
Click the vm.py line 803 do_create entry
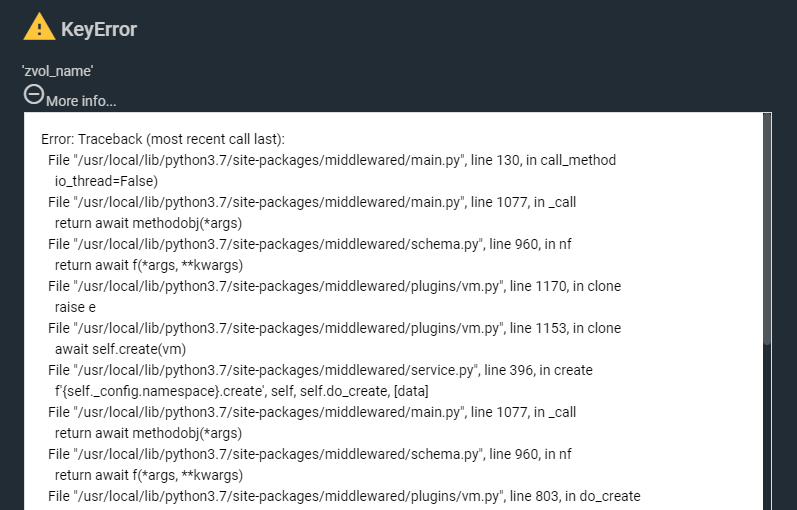344,496
